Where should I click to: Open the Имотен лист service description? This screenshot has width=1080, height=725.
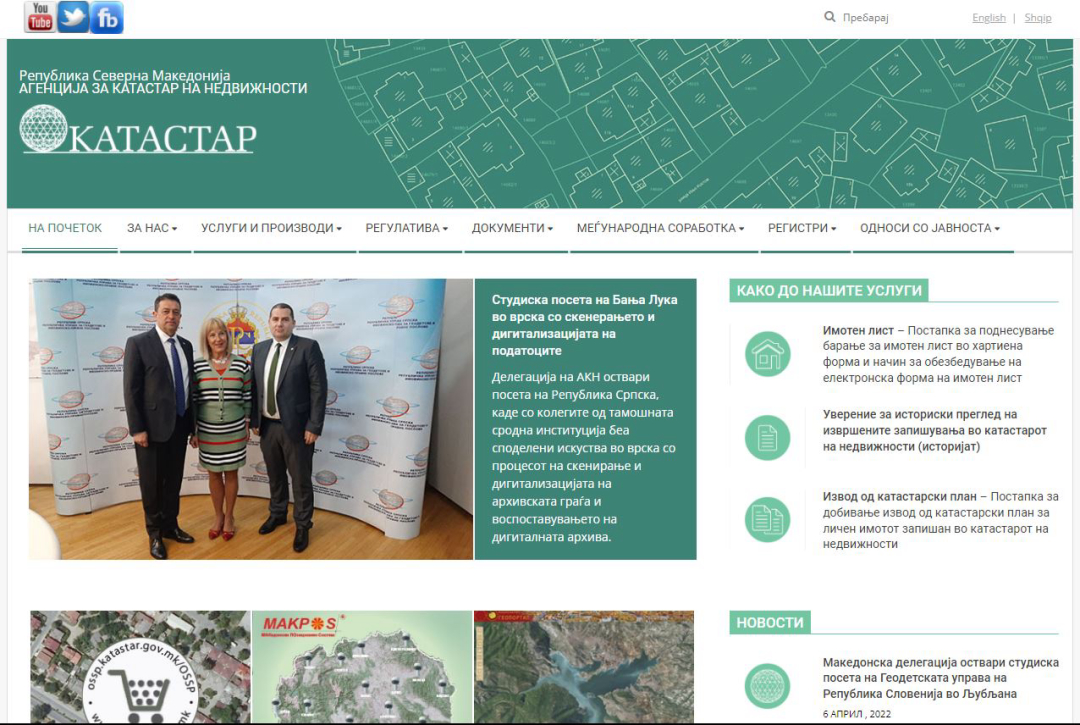[x=938, y=354]
